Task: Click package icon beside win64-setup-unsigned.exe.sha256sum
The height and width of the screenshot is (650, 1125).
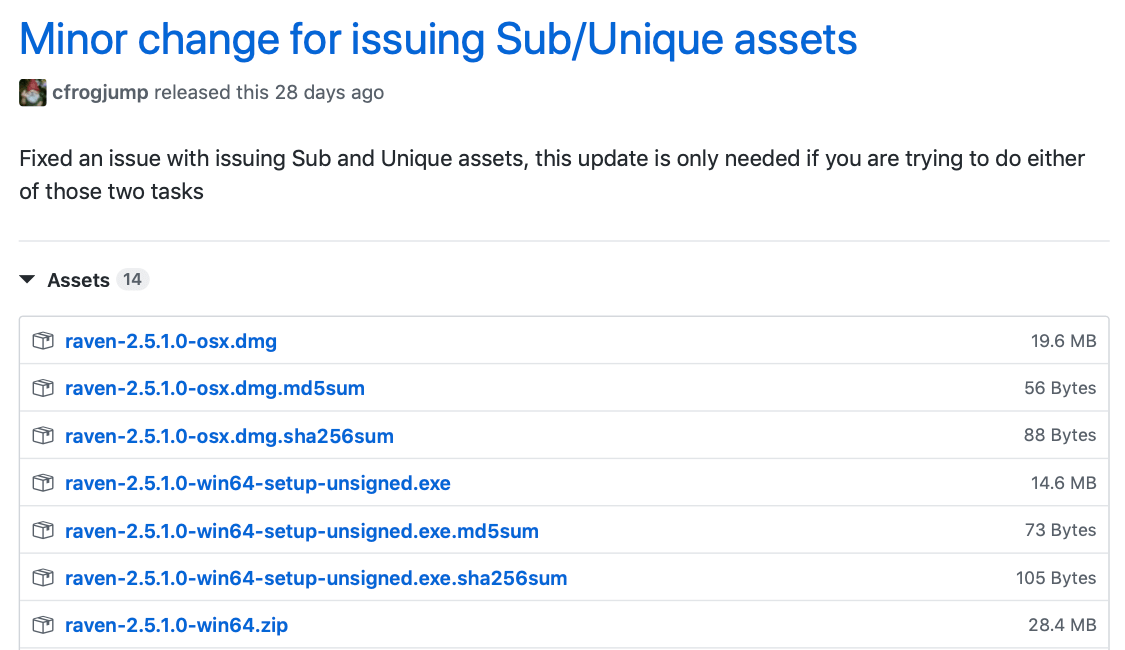Action: pyautogui.click(x=42, y=578)
